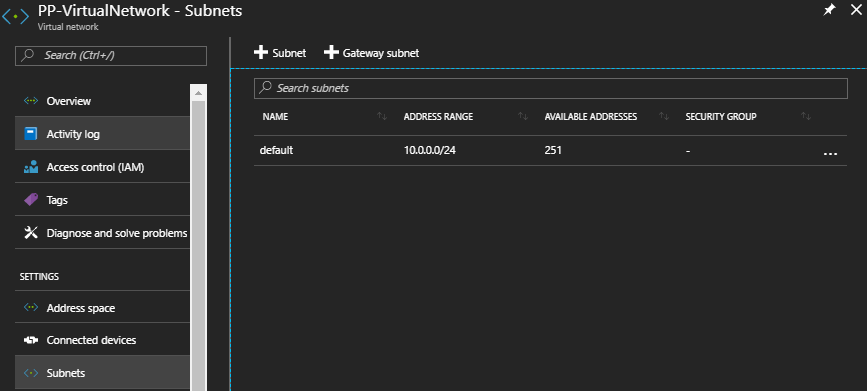Click the Connected devices icon
This screenshot has height=391, width=867.
(x=30, y=340)
